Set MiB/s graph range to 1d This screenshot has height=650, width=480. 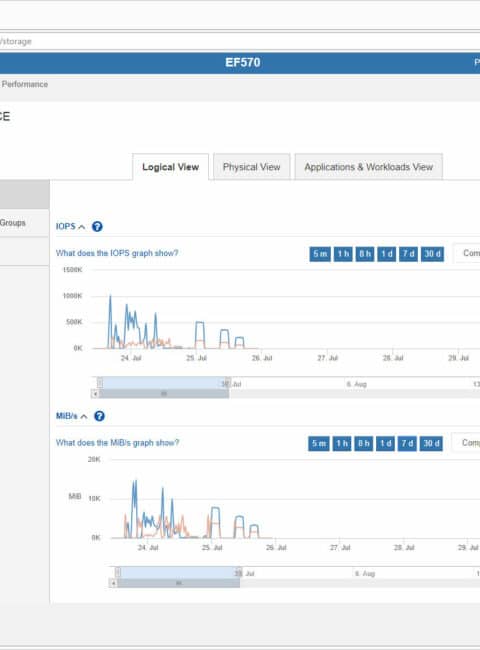click(385, 444)
